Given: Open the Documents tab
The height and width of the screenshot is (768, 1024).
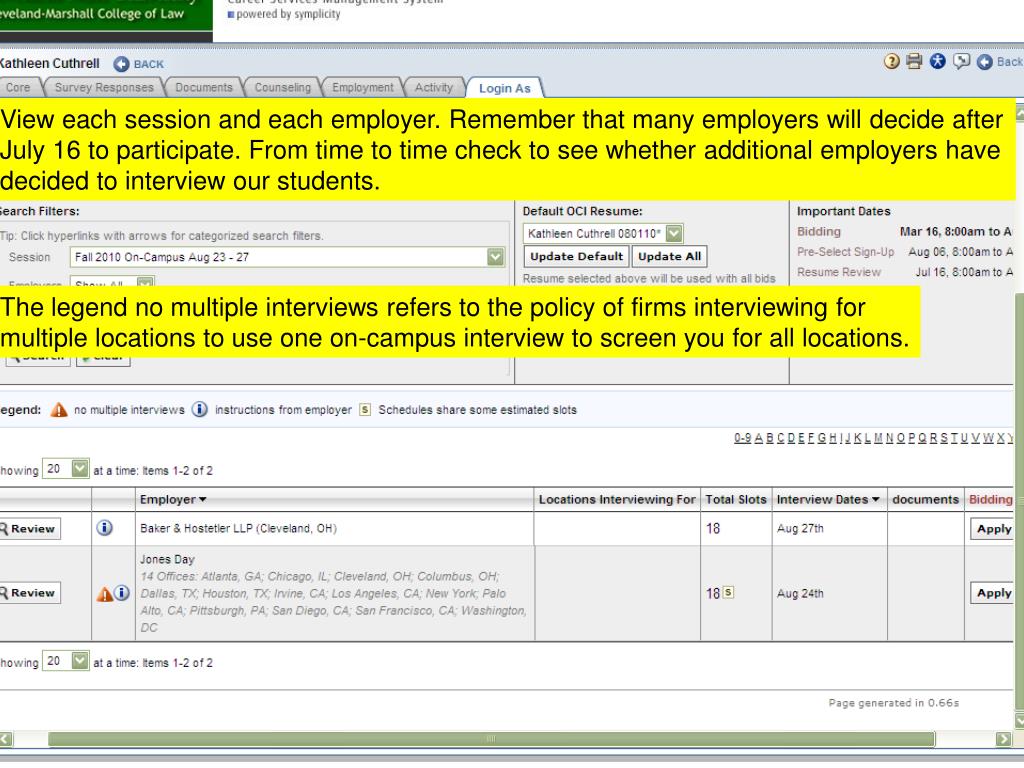Looking at the screenshot, I should (204, 88).
